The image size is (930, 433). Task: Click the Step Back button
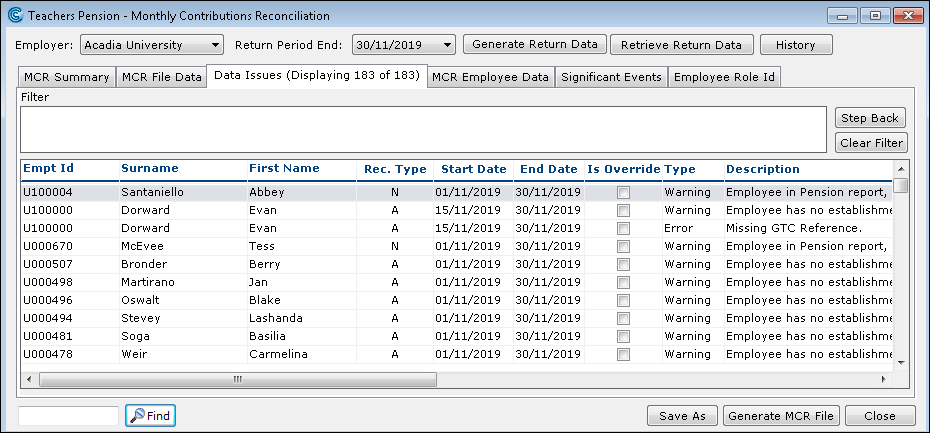tap(870, 118)
